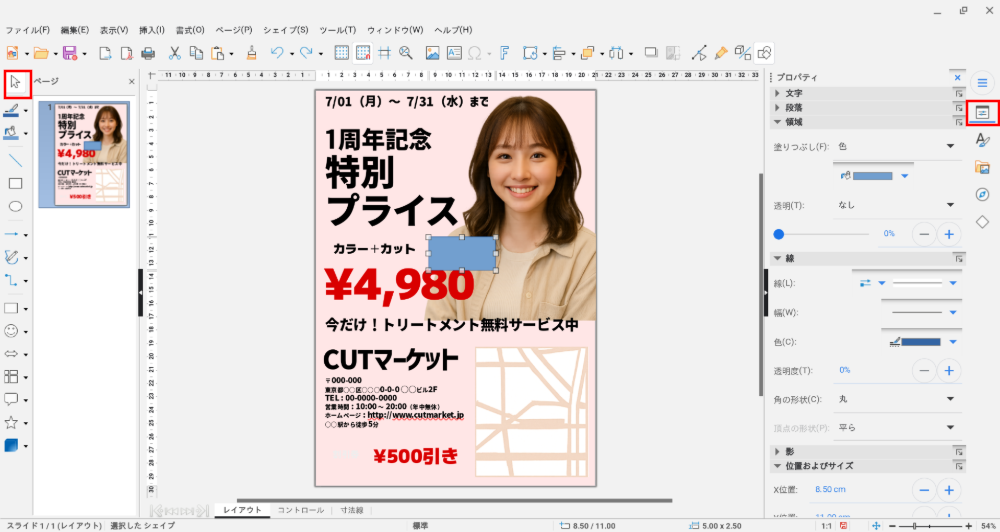Select the Lines and Arrows tool
The image size is (1000, 532).
click(x=11, y=235)
